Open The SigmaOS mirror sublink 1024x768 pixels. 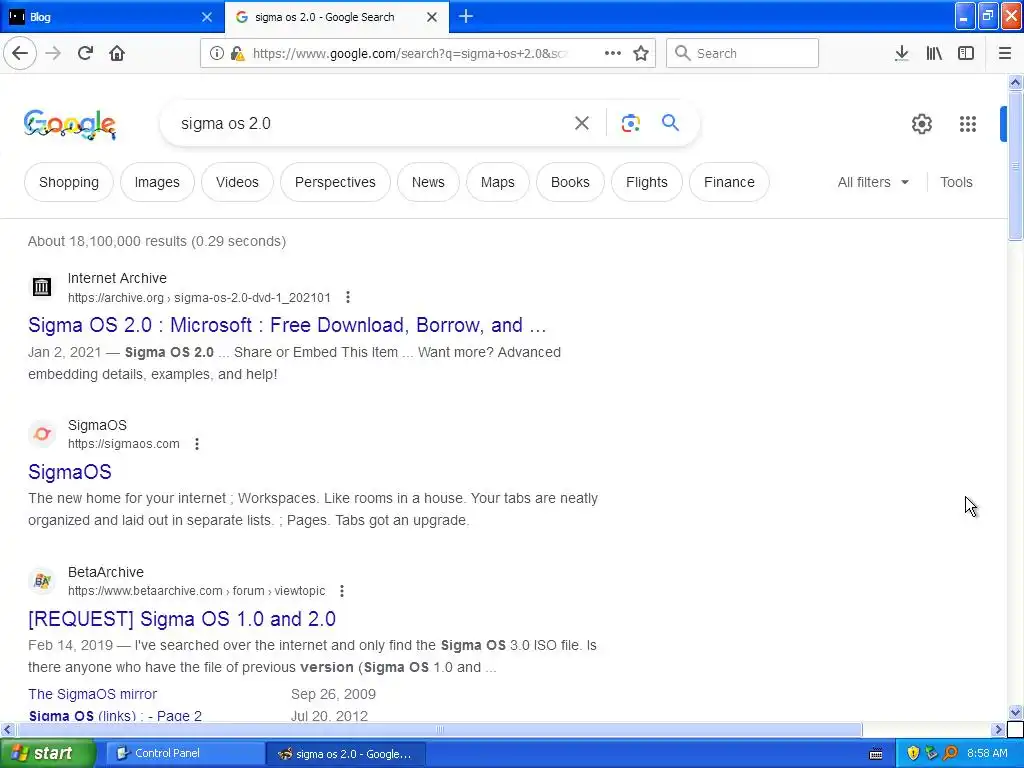click(x=93, y=694)
